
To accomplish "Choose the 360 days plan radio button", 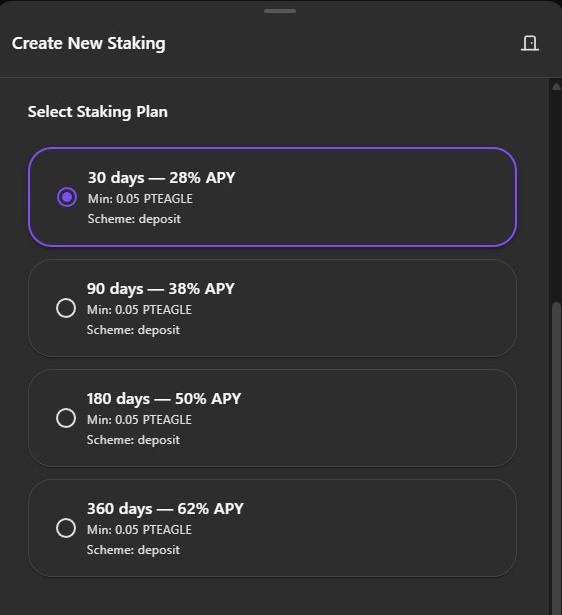I will point(66,528).
